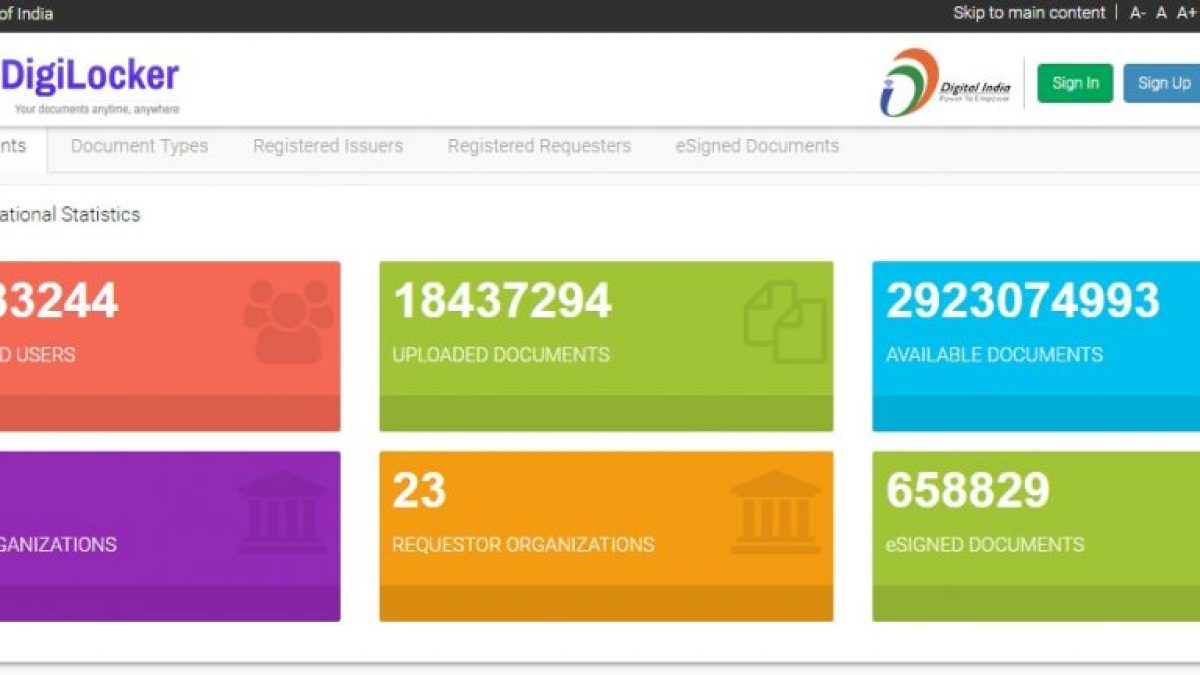The width and height of the screenshot is (1200, 675).
Task: Increase font size with A+
Action: click(x=1186, y=13)
